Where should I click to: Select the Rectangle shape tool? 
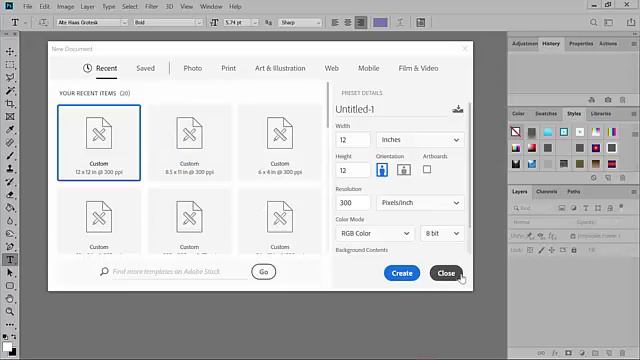pyautogui.click(x=10, y=286)
